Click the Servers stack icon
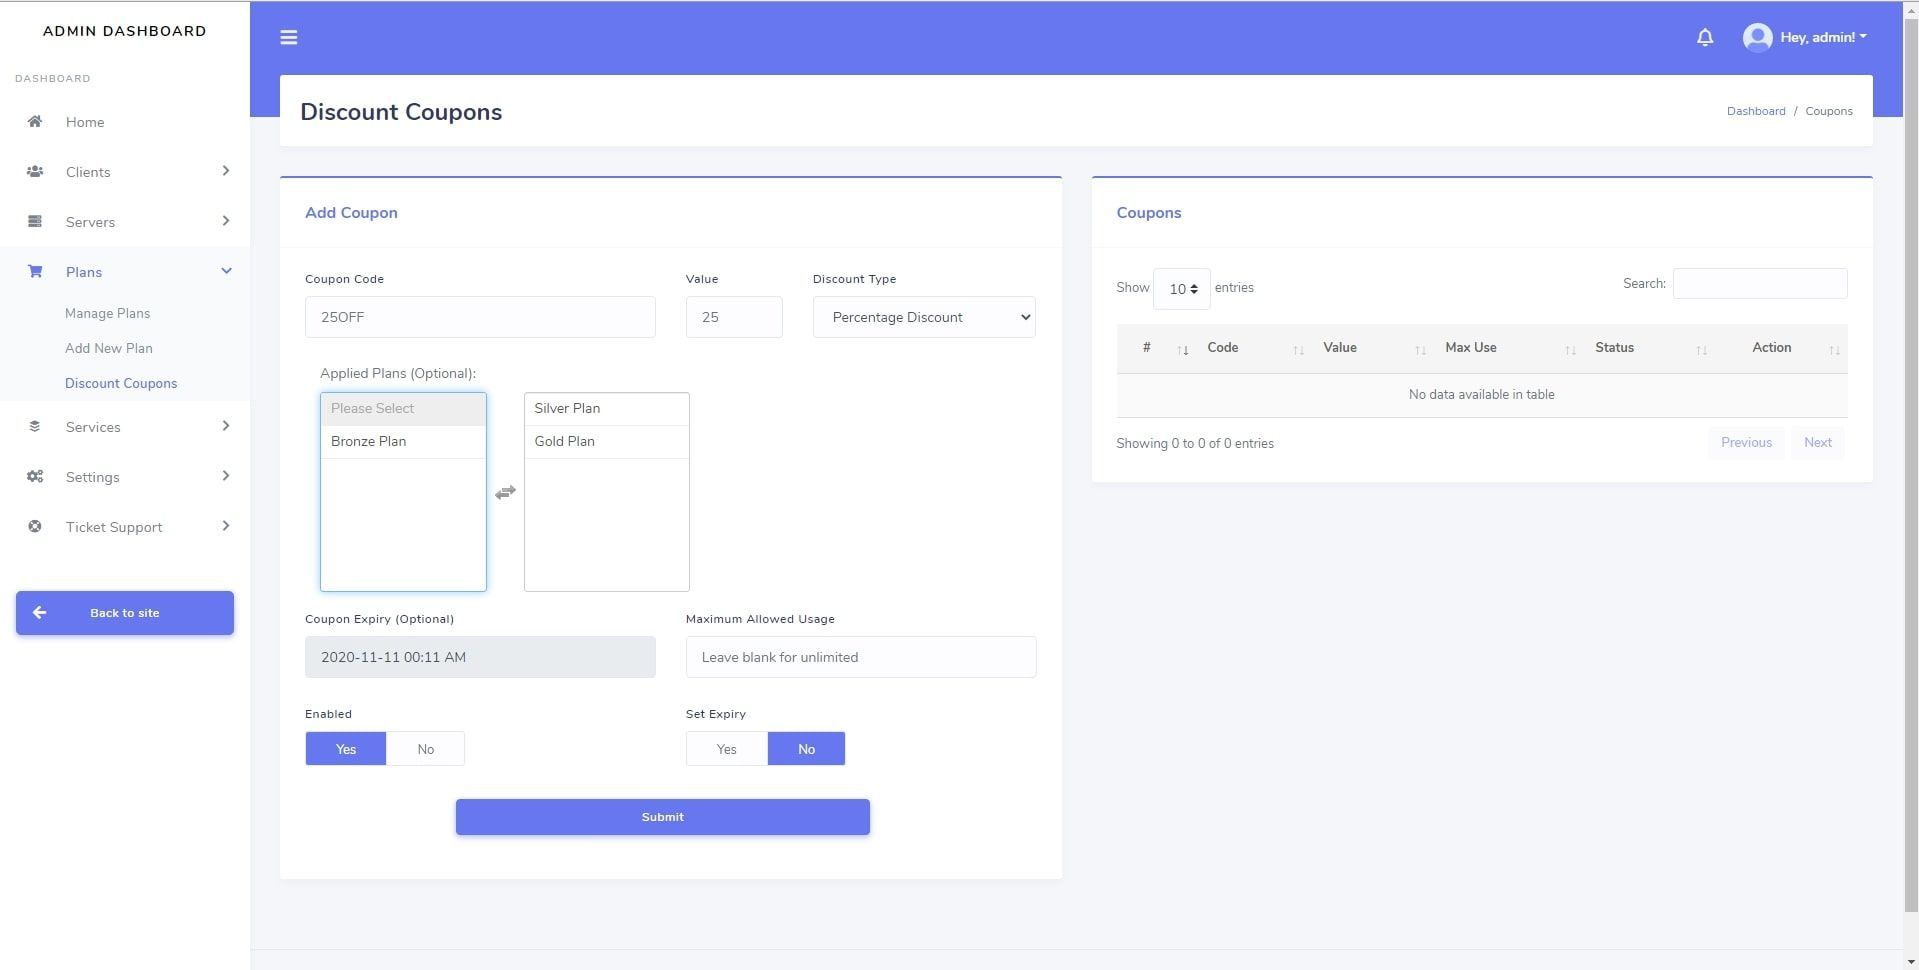This screenshot has width=1919, height=970. [35, 221]
